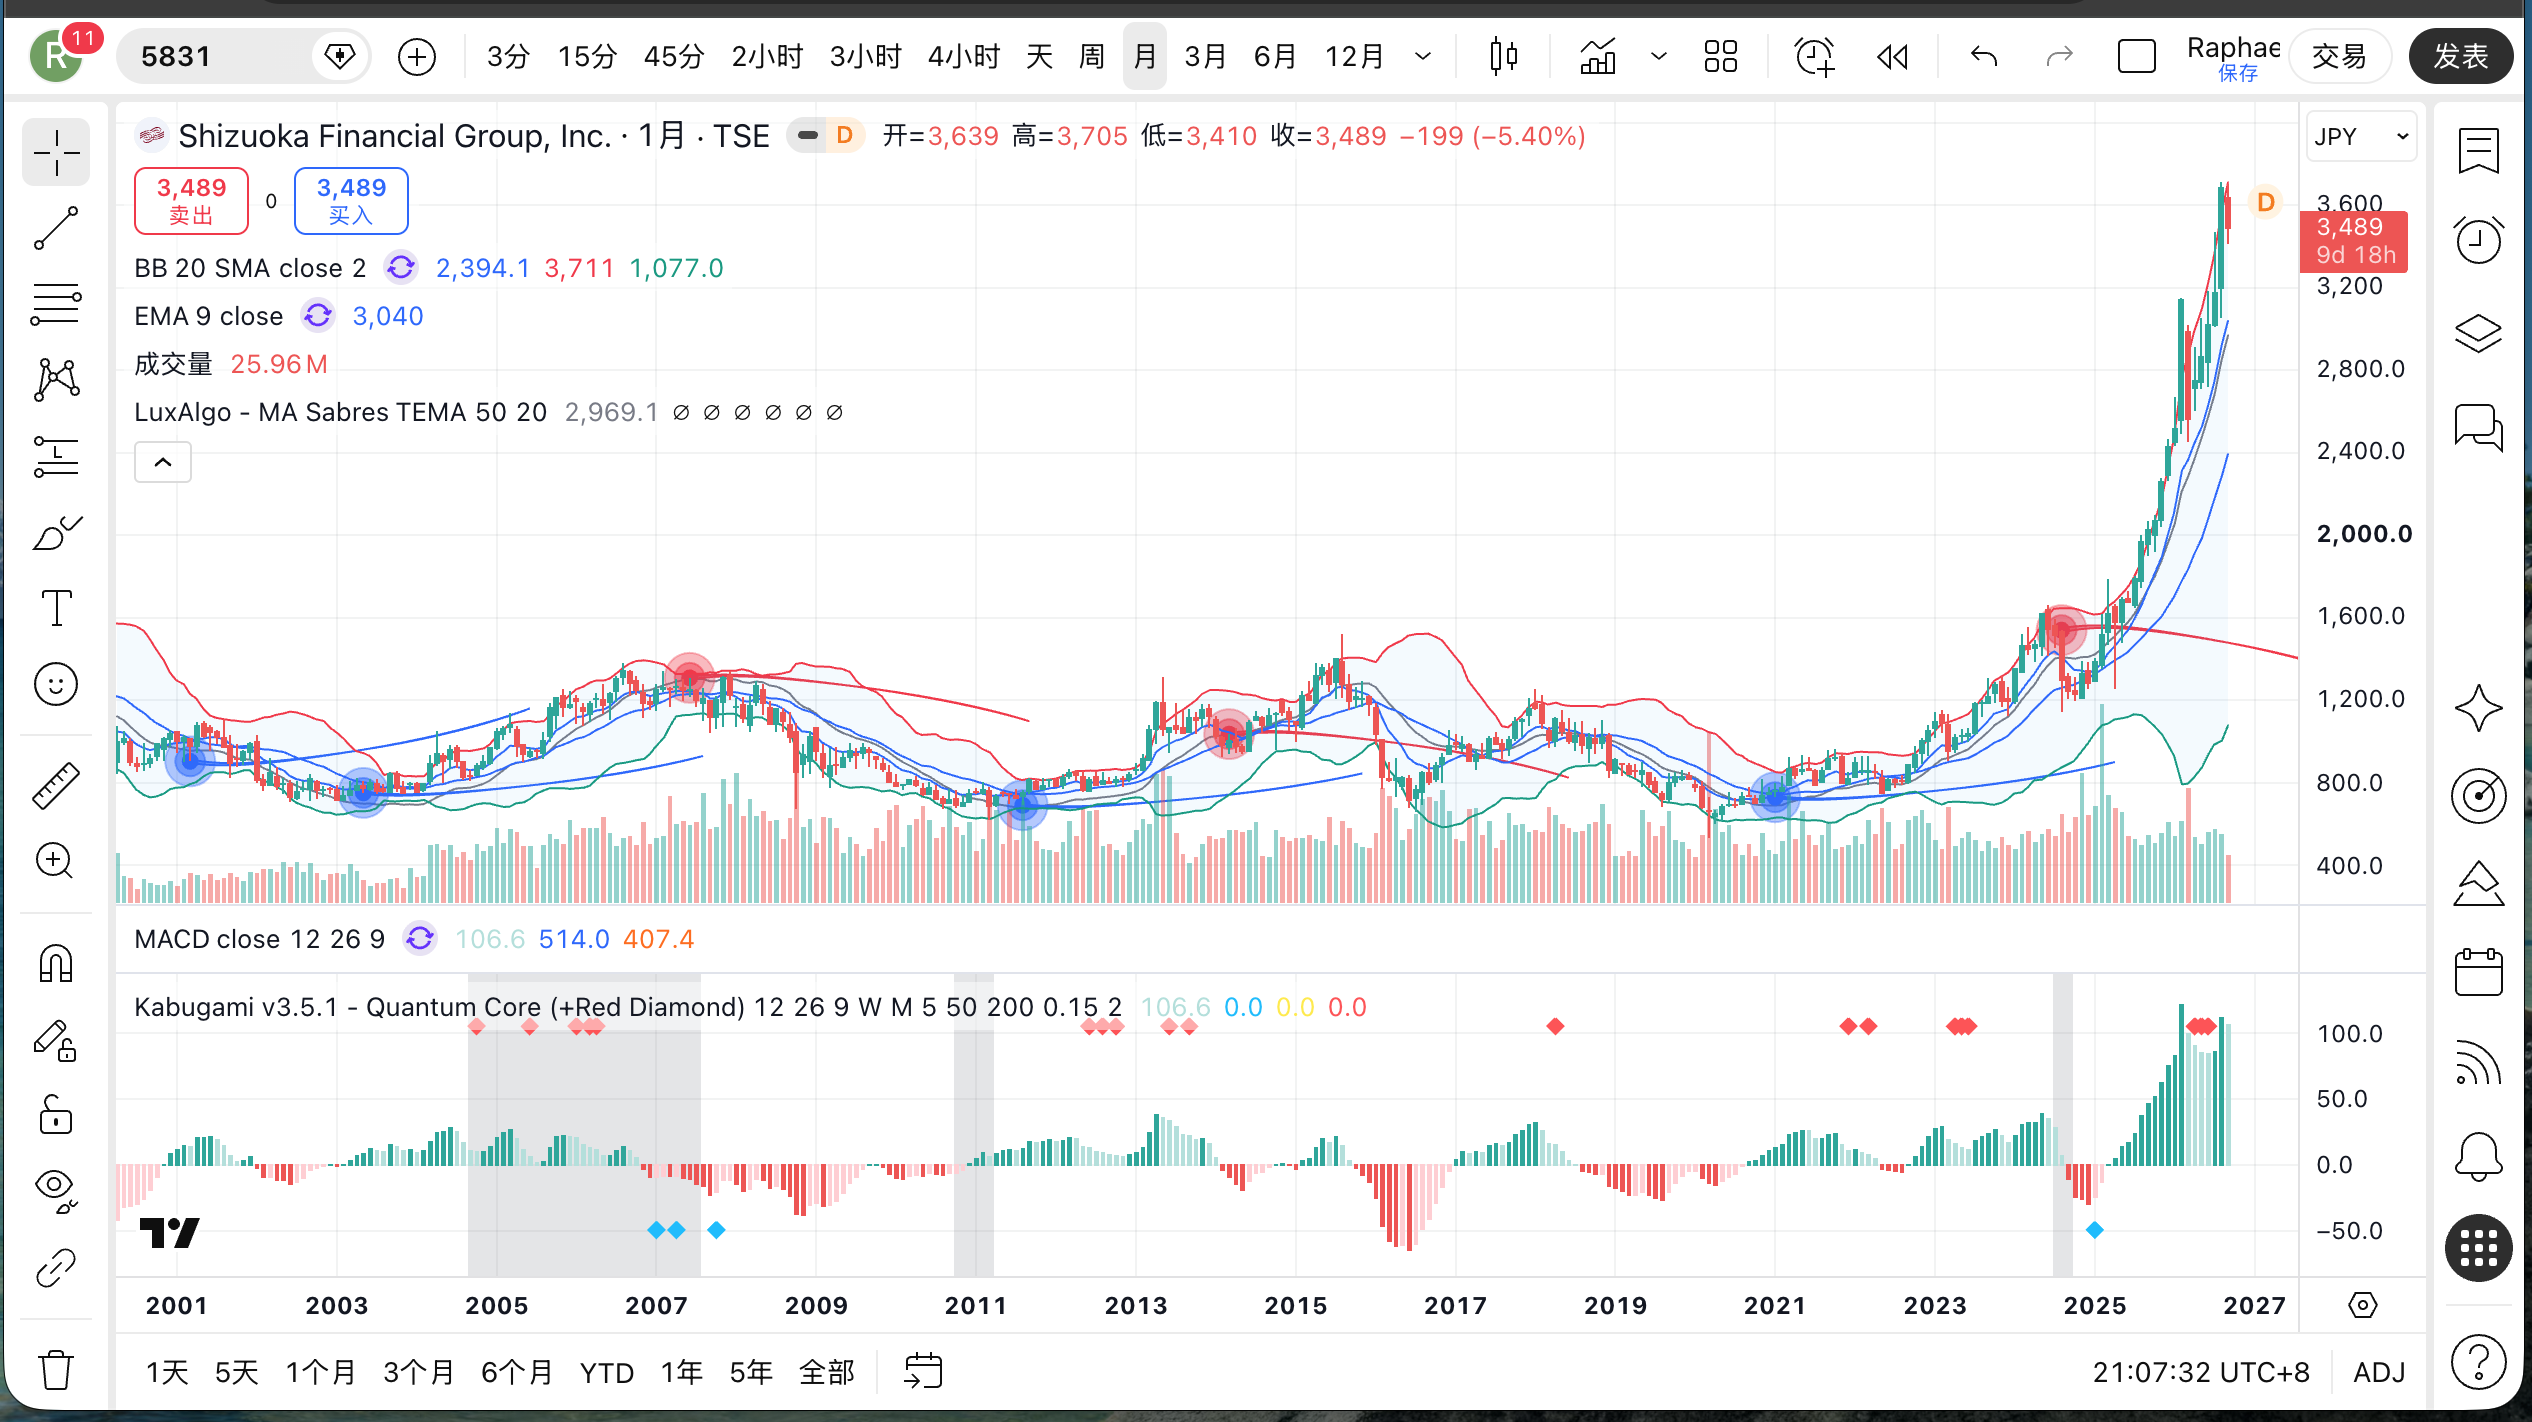Add a symbol to compare with plus icon

[x=416, y=56]
